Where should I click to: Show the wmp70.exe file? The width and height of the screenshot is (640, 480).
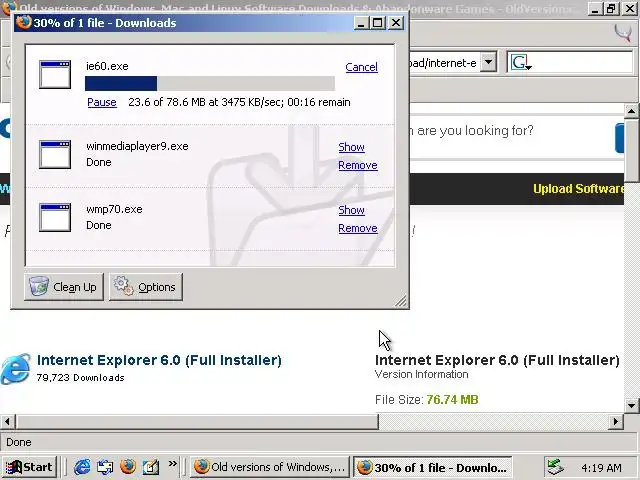click(x=351, y=210)
